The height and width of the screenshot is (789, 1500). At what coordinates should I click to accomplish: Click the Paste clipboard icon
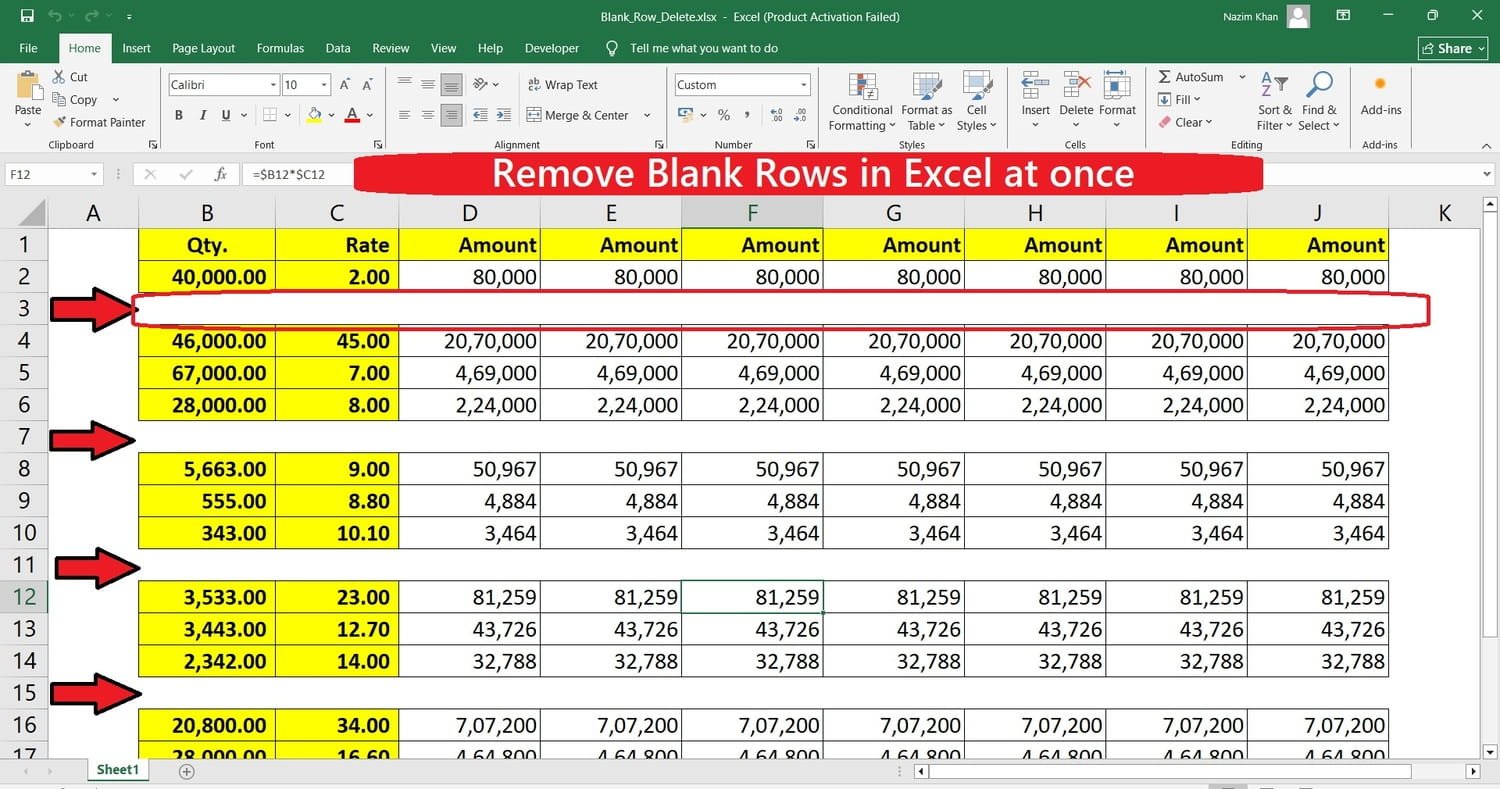(28, 86)
